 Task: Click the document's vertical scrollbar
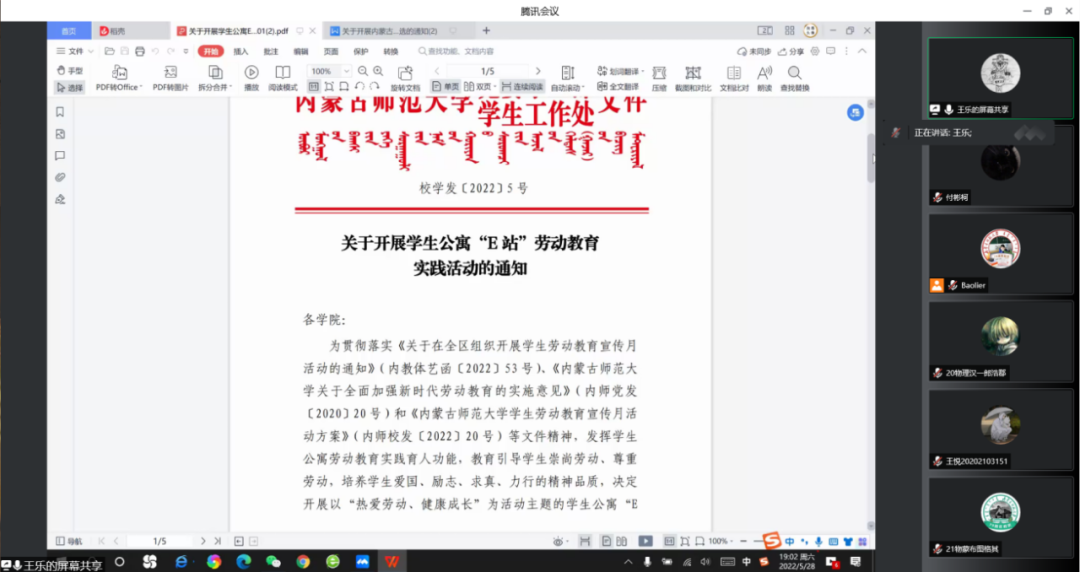tap(870, 160)
